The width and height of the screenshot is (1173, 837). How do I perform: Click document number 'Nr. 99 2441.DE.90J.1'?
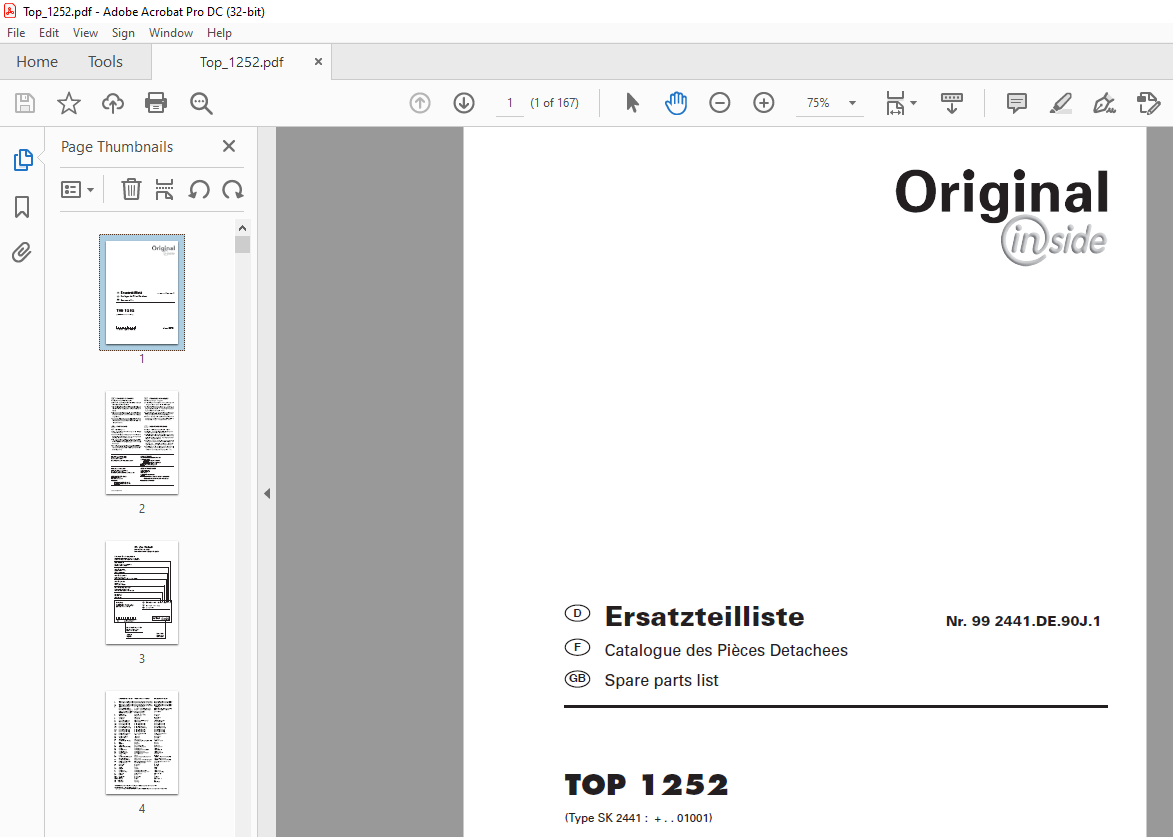pos(1023,621)
